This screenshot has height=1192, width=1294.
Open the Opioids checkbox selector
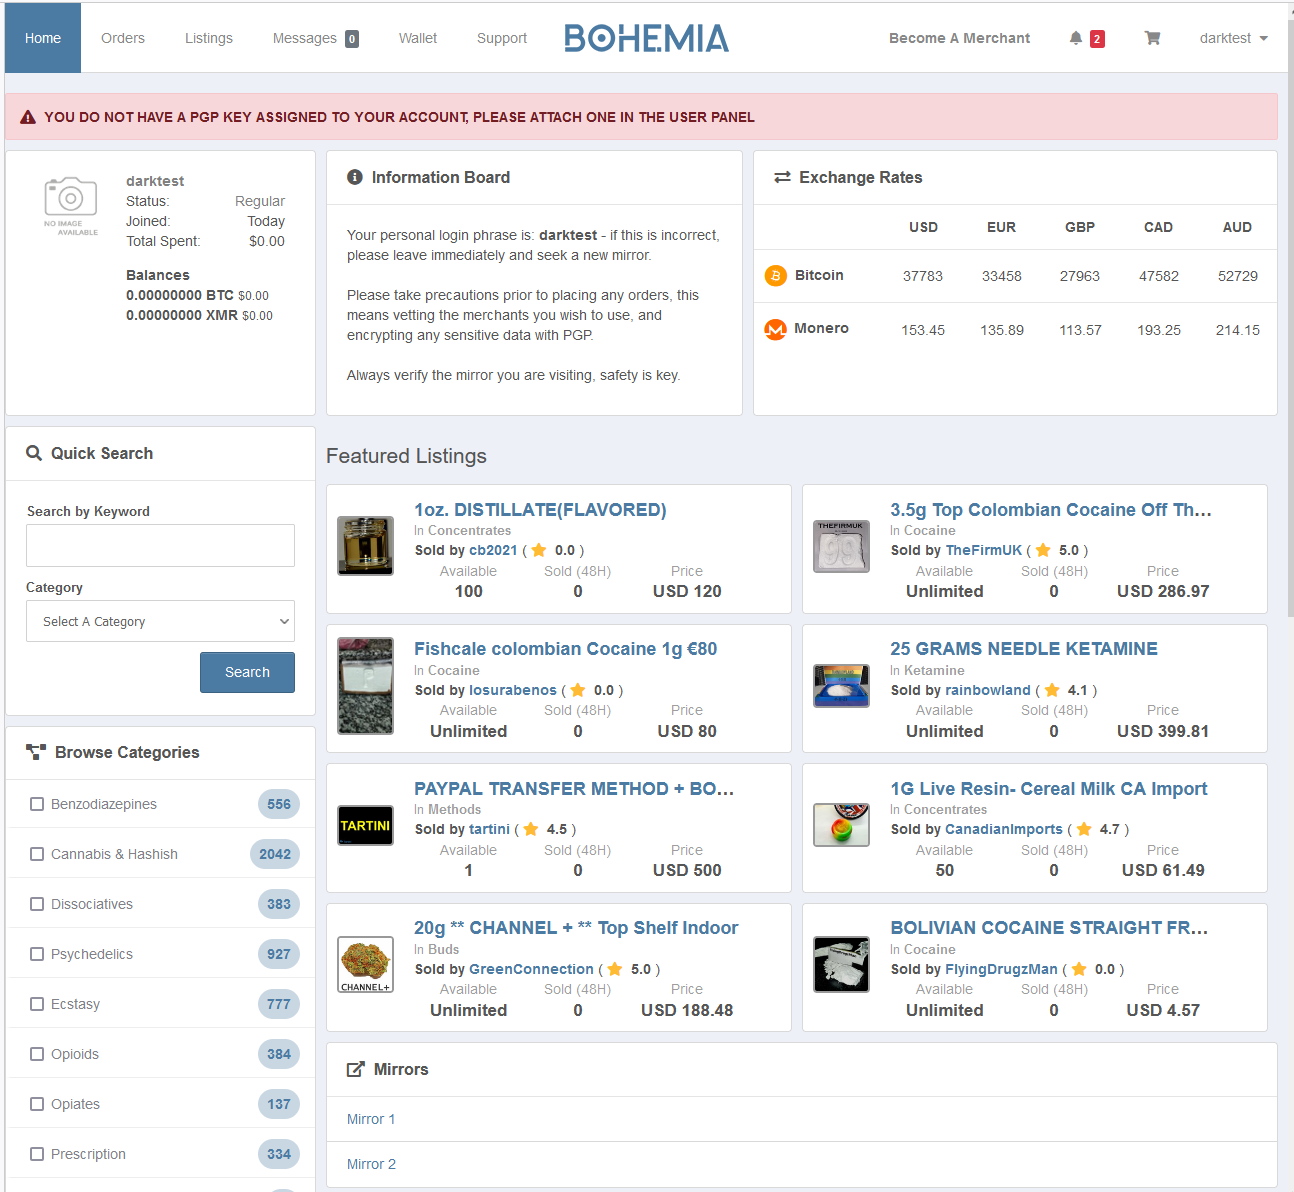[x=37, y=1054]
